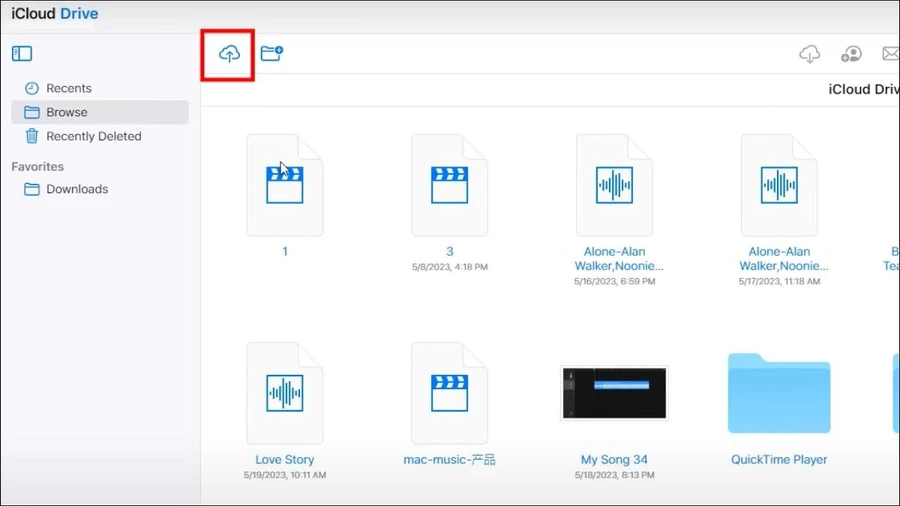
Task: Click the date '5/19/2023, 10:11 AM'
Action: (x=285, y=475)
